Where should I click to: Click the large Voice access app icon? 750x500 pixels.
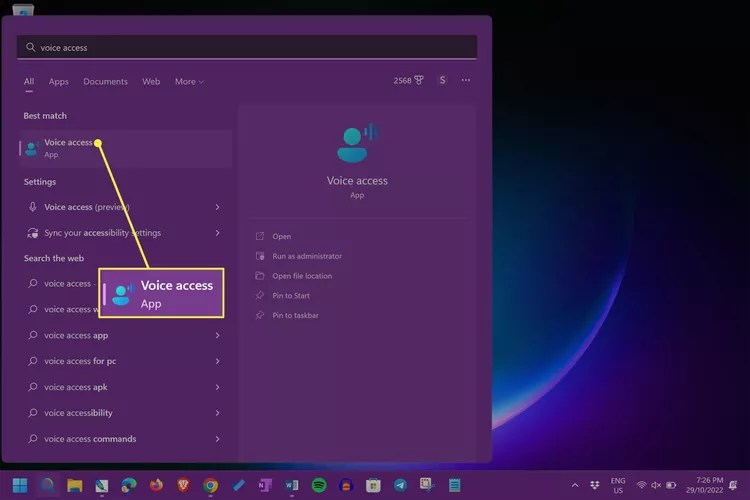point(357,143)
